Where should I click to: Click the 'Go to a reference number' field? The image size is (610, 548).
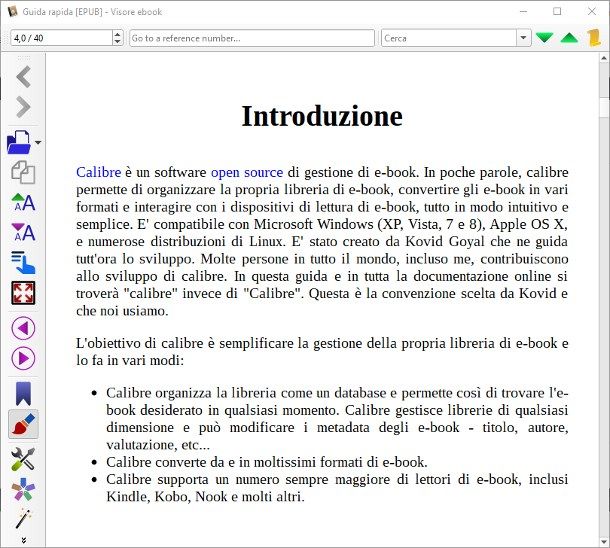pyautogui.click(x=252, y=38)
